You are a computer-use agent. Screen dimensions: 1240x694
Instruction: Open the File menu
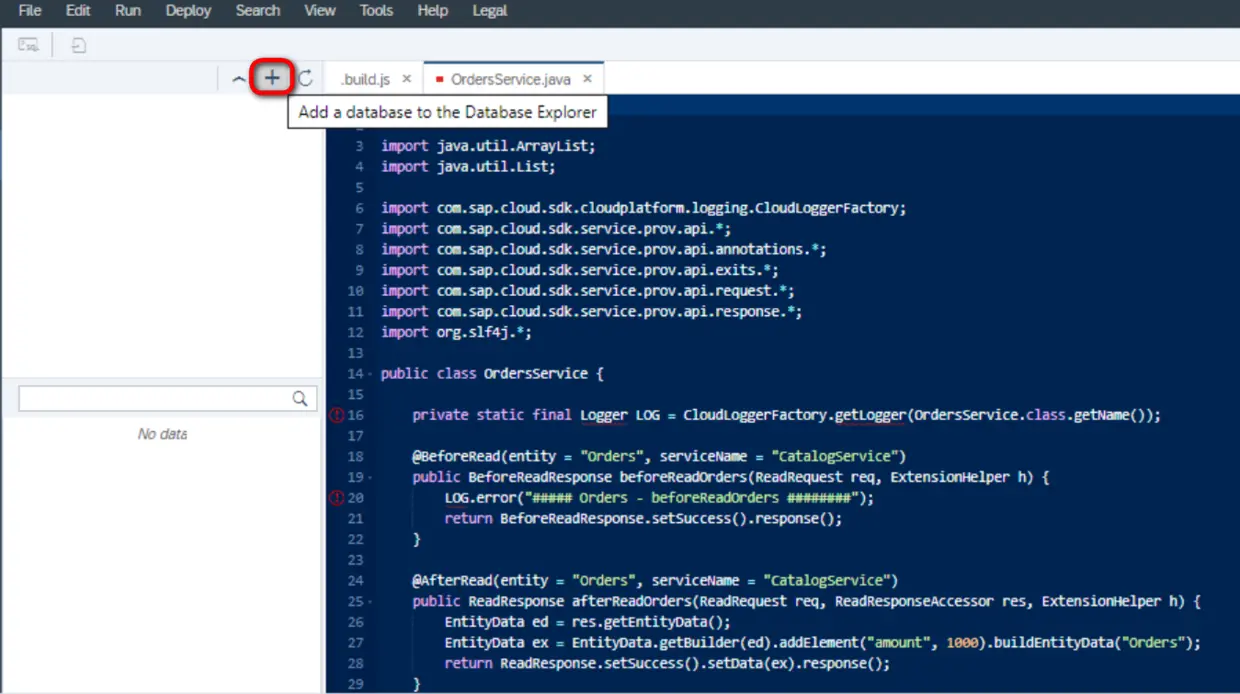(x=30, y=11)
